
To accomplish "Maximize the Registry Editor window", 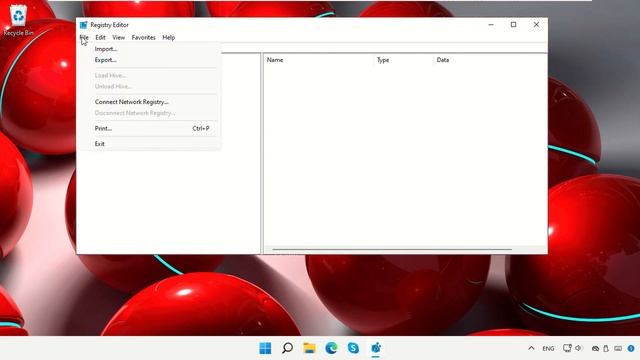I will pyautogui.click(x=513, y=25).
